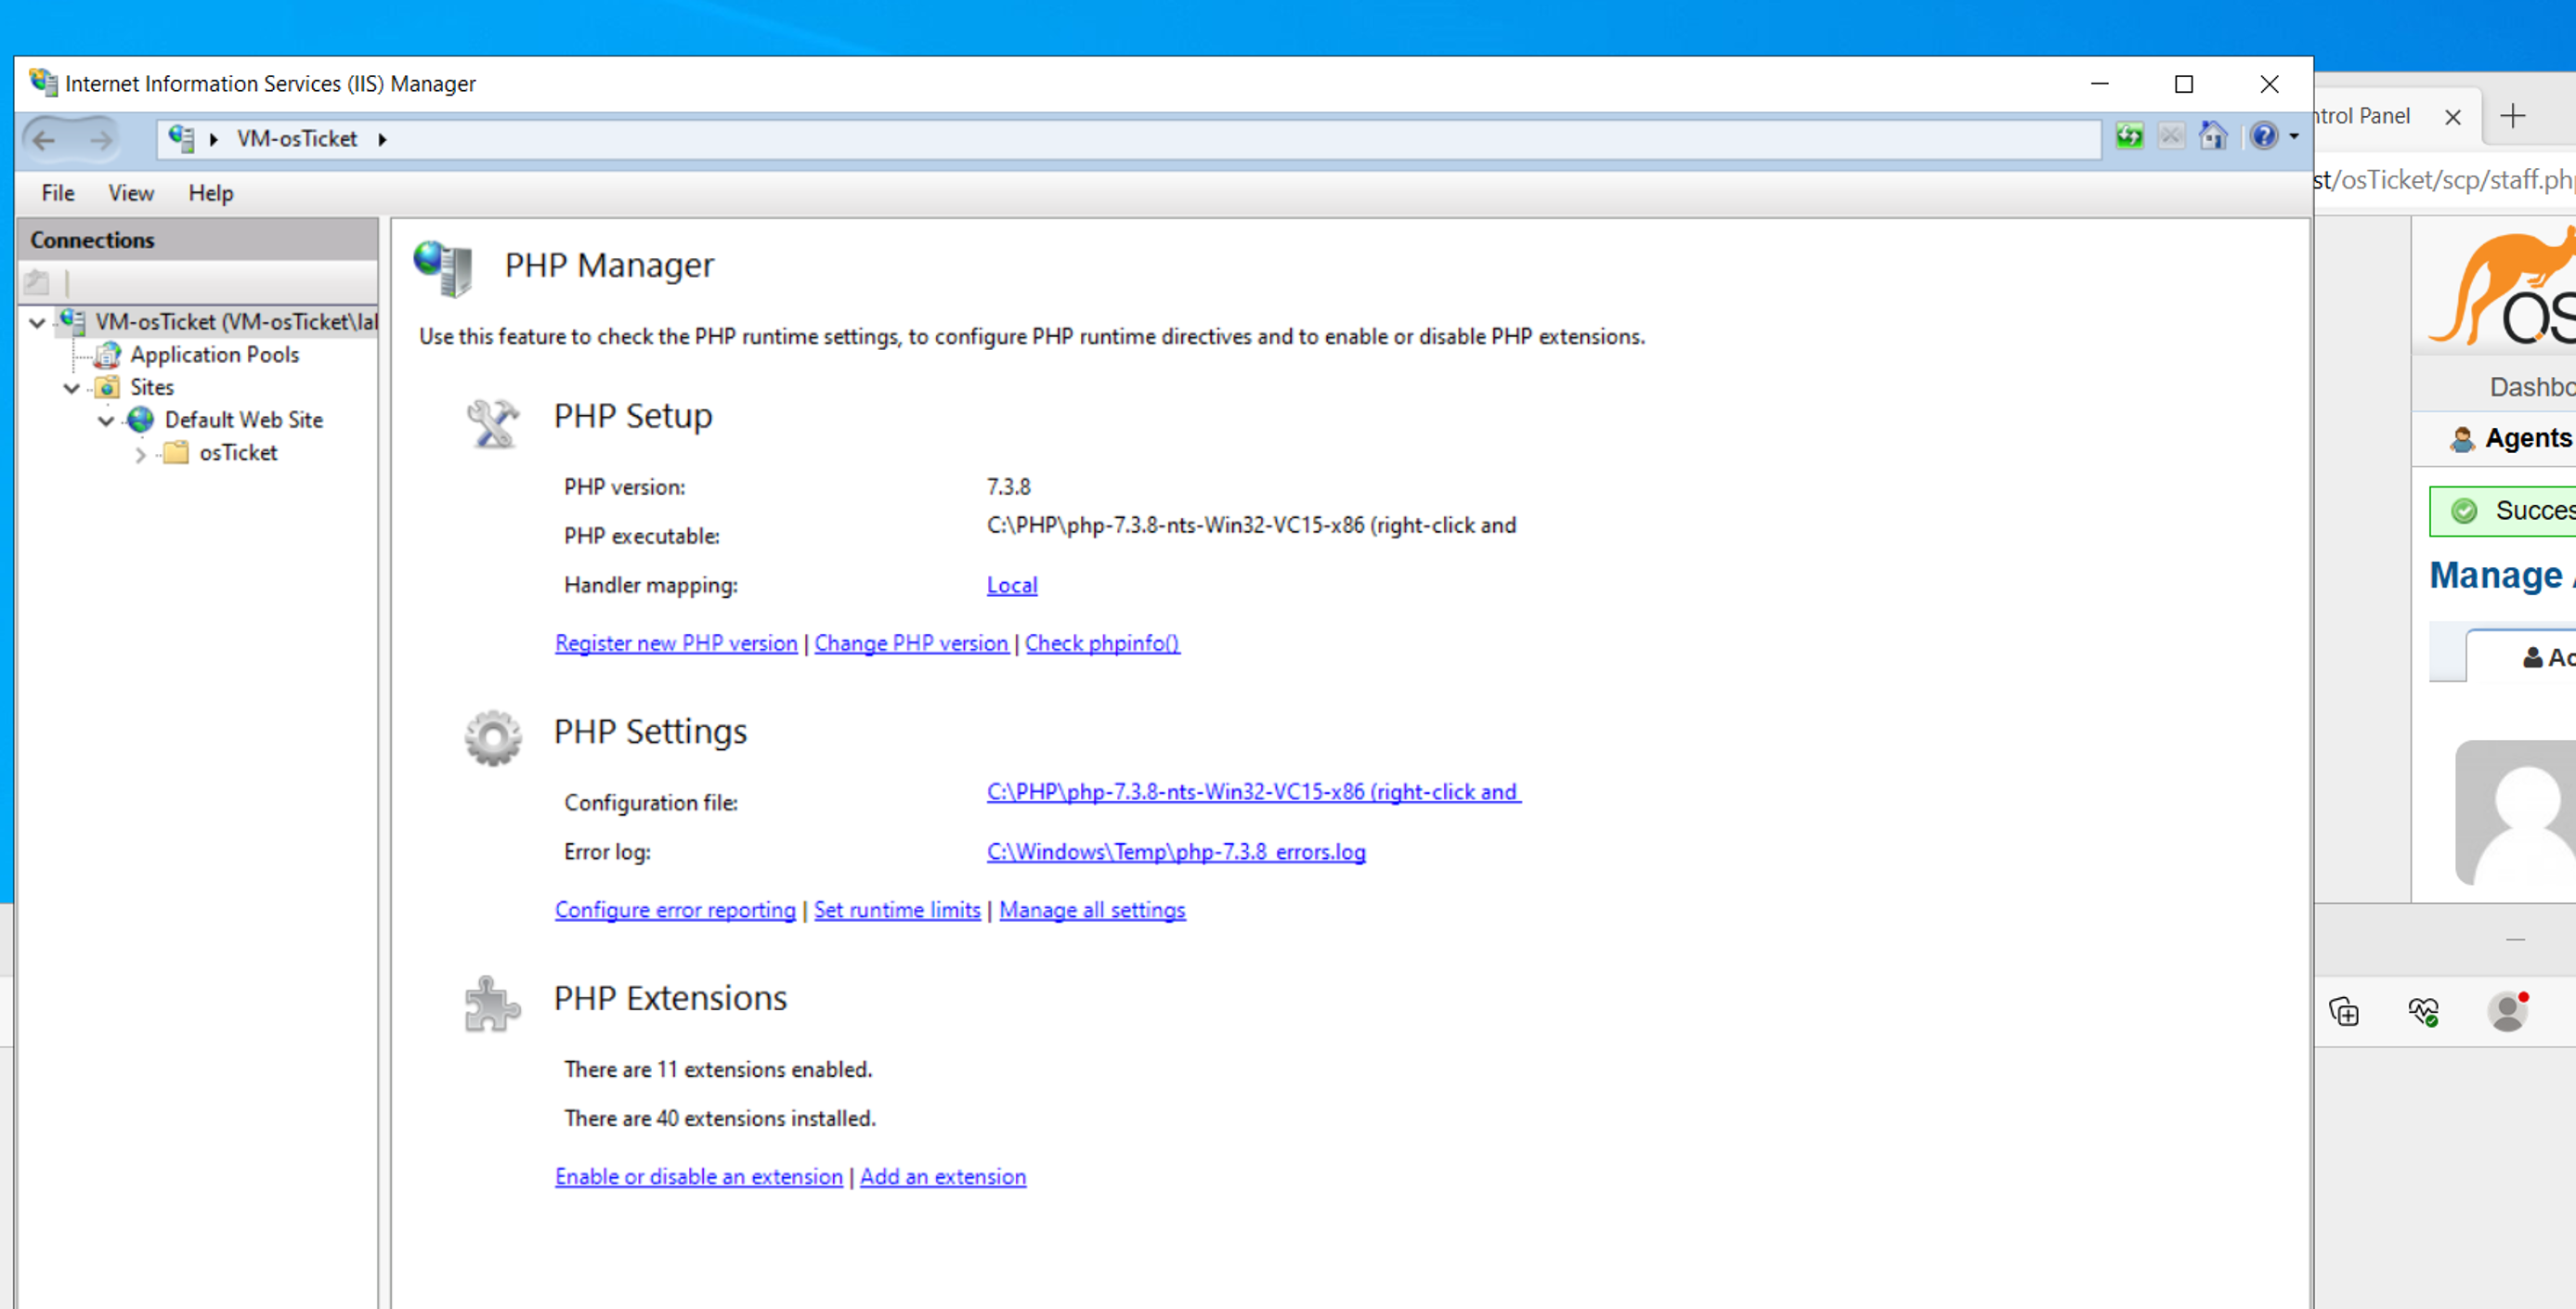Click the browser health check heart icon
Viewport: 2576px width, 1309px height.
2424,1012
